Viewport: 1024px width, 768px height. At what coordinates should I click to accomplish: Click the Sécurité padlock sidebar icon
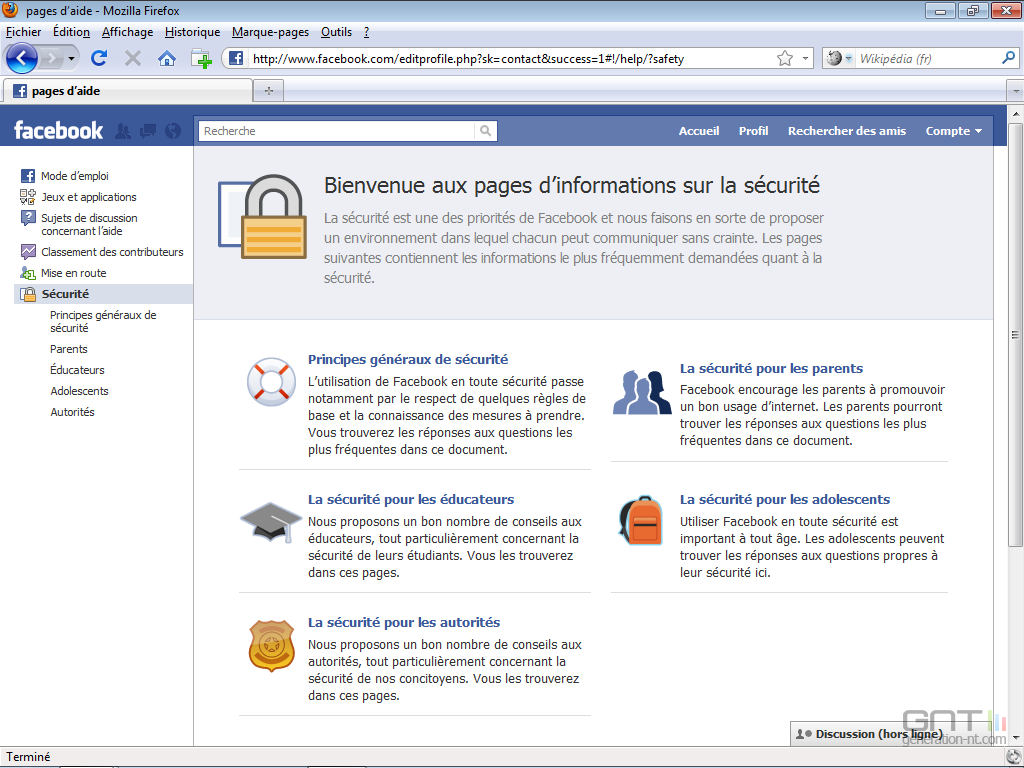tap(27, 294)
